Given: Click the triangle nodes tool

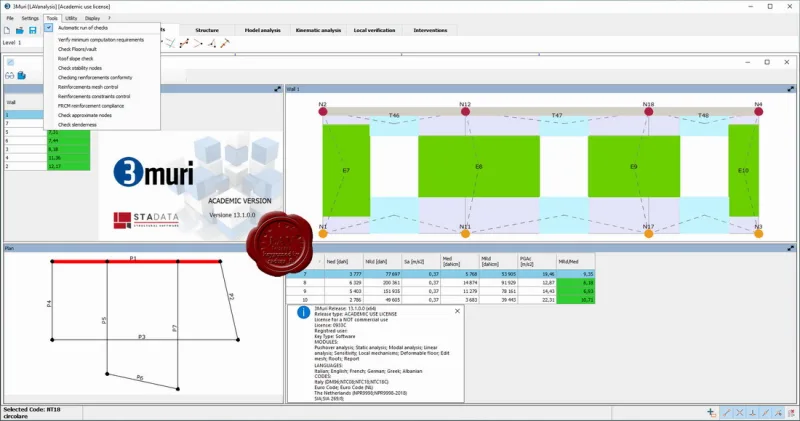Looking at the screenshot, I should point(211,43).
